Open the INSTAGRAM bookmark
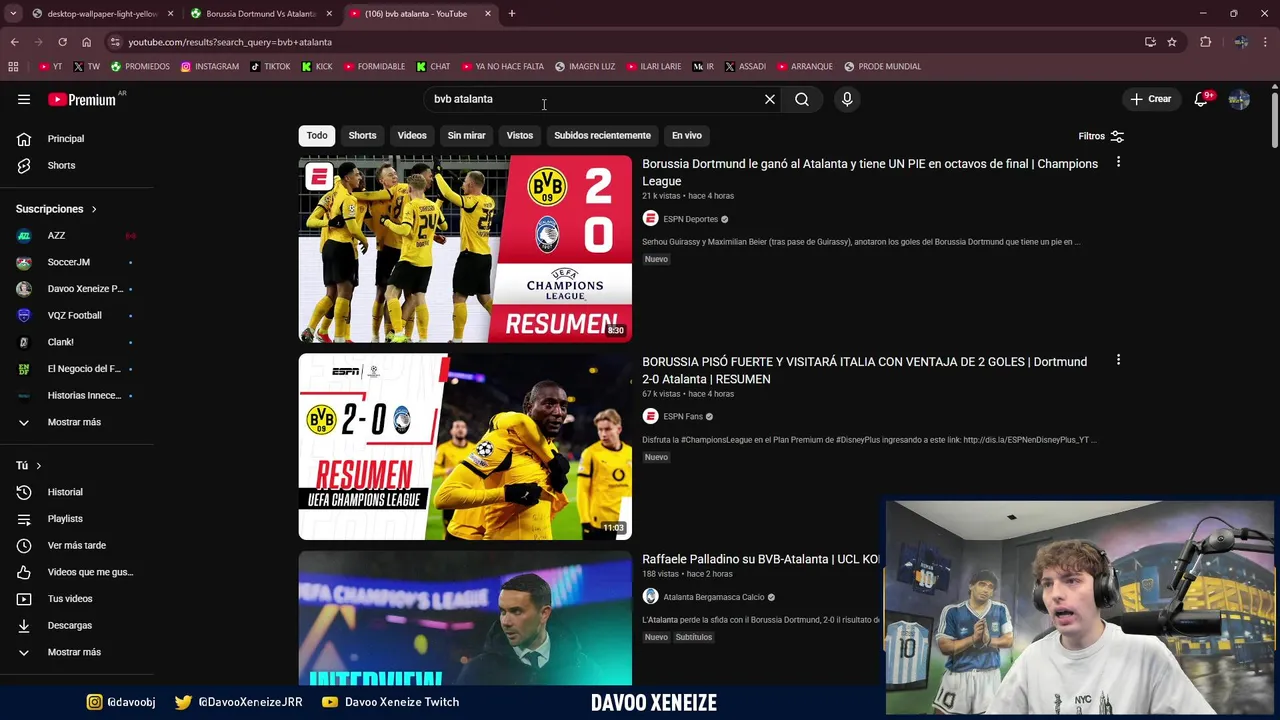 (x=210, y=66)
